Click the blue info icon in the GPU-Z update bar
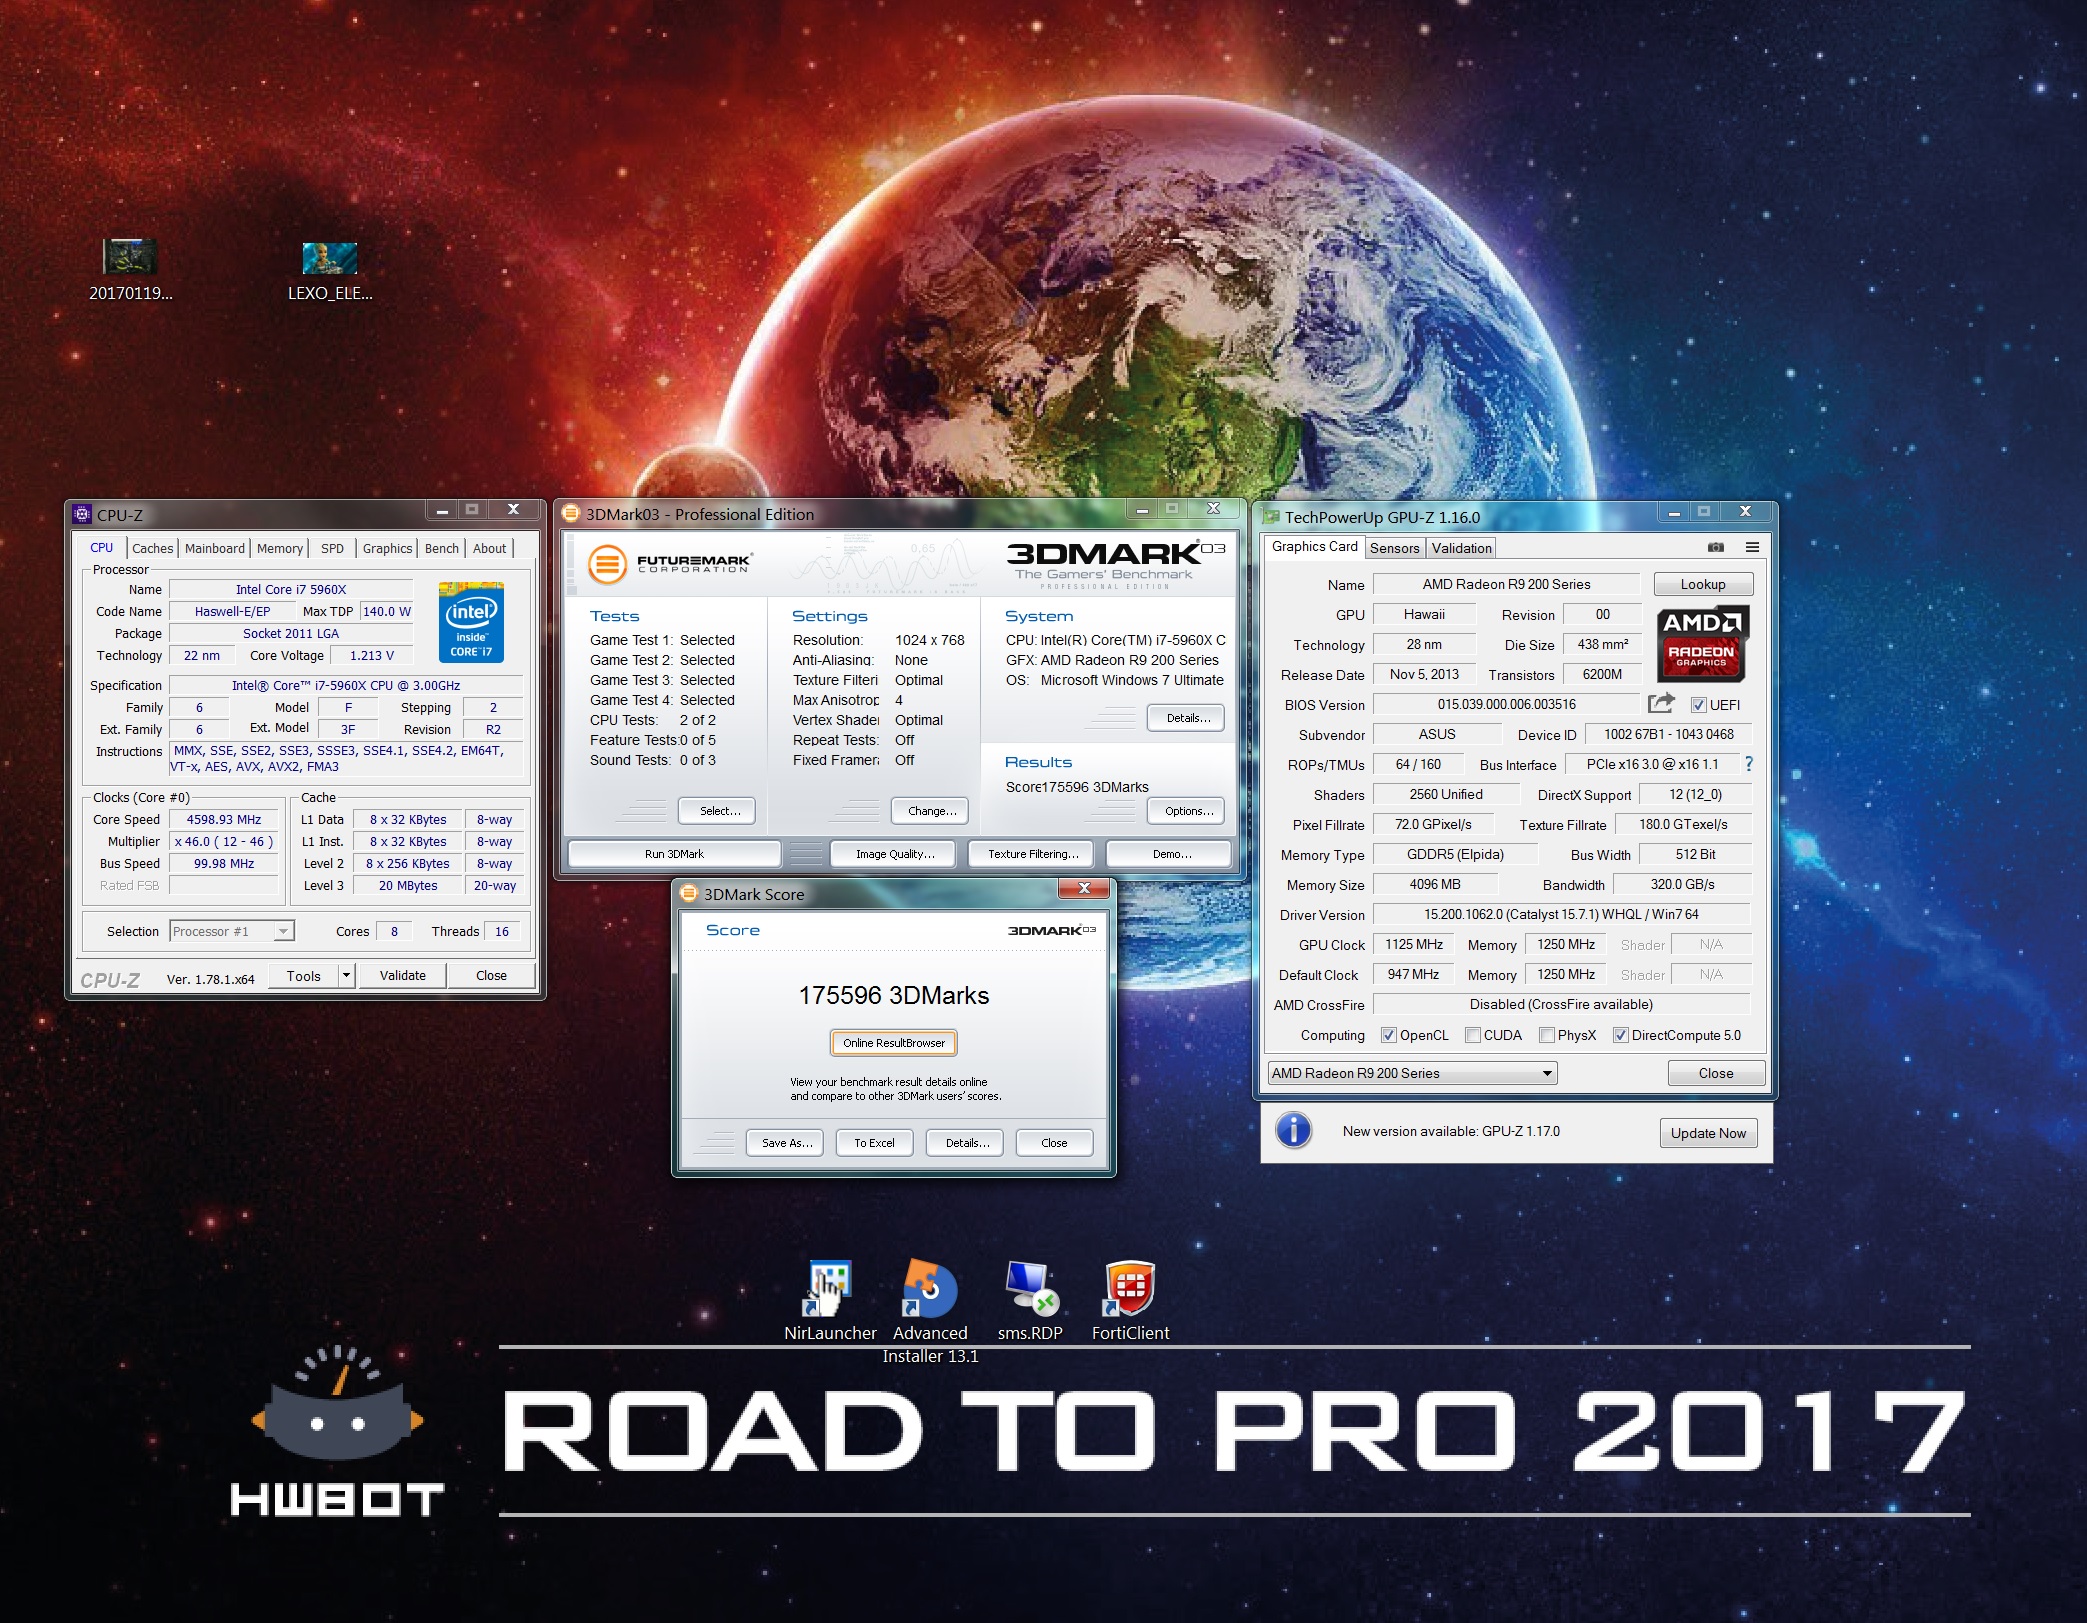 point(1294,1131)
